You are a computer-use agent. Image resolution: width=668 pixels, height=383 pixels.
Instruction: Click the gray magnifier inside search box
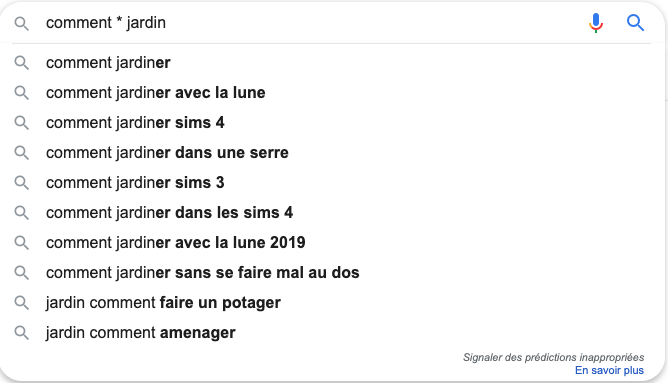pos(21,23)
